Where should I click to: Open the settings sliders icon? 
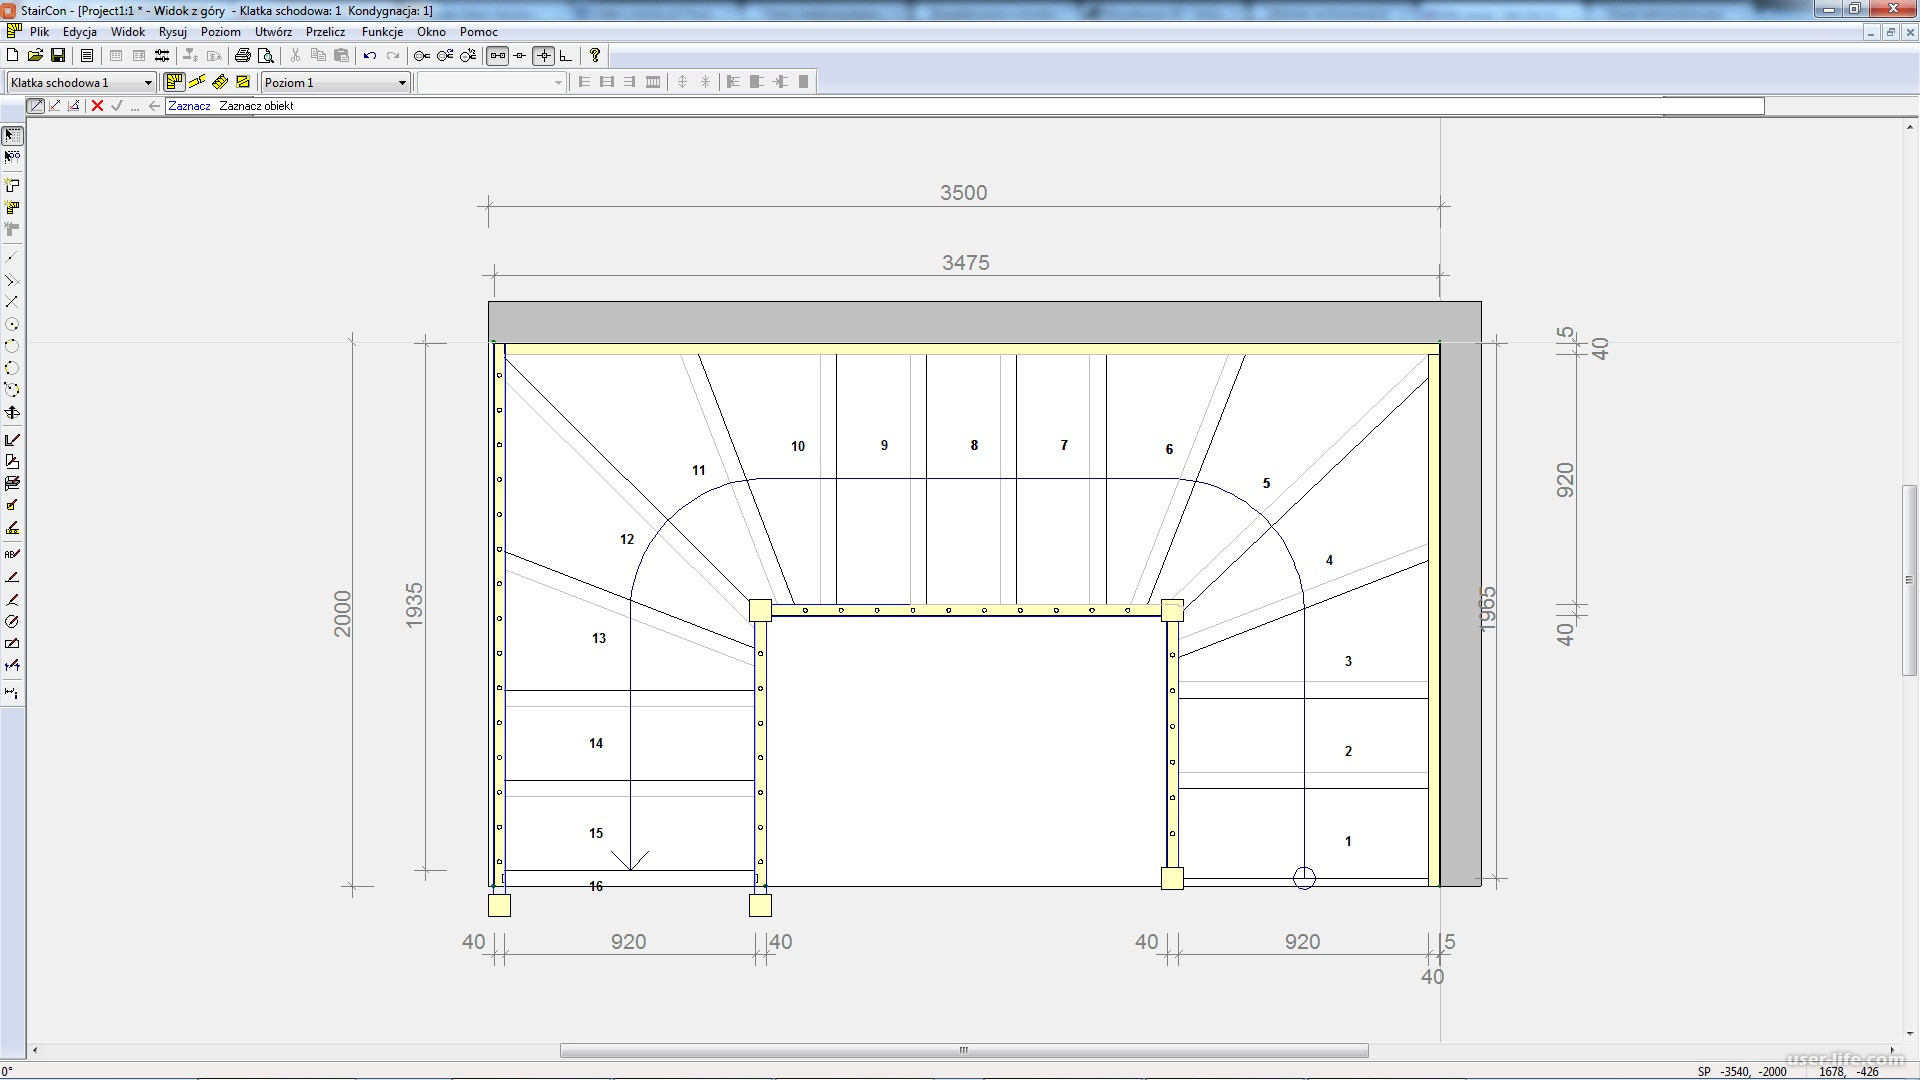point(162,56)
